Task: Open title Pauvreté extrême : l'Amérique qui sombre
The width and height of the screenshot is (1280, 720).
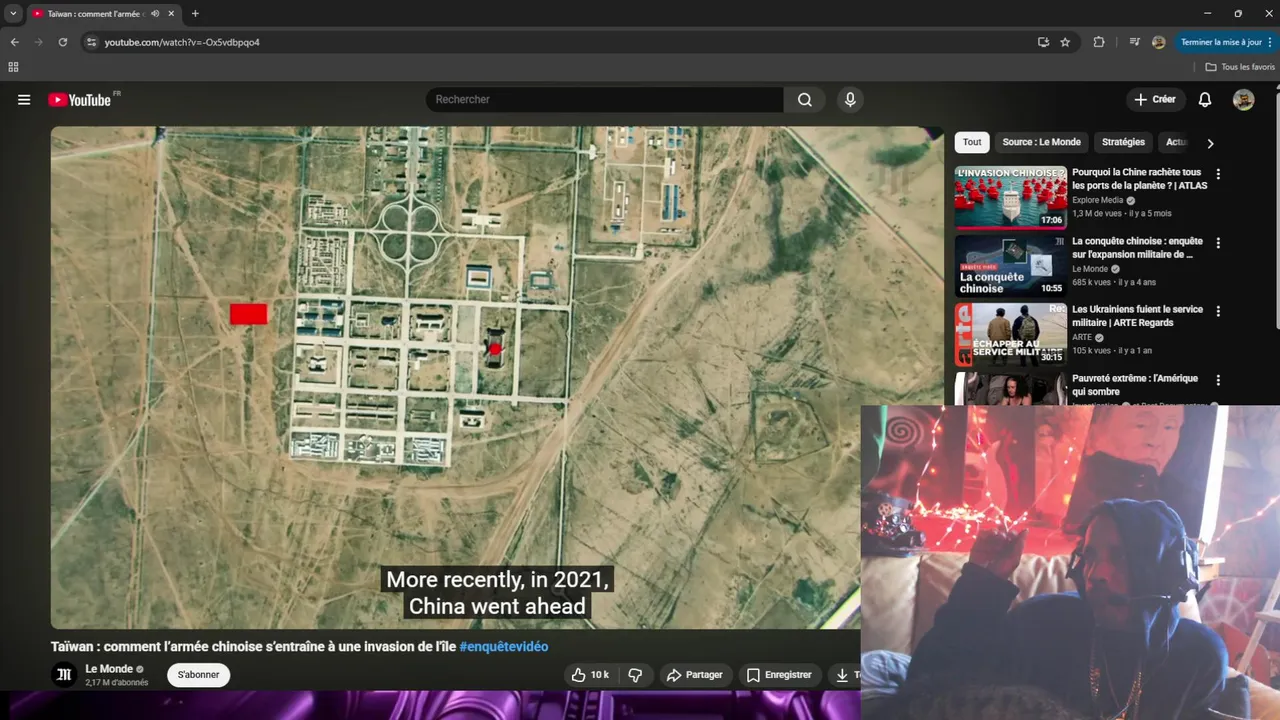Action: pos(1135,385)
